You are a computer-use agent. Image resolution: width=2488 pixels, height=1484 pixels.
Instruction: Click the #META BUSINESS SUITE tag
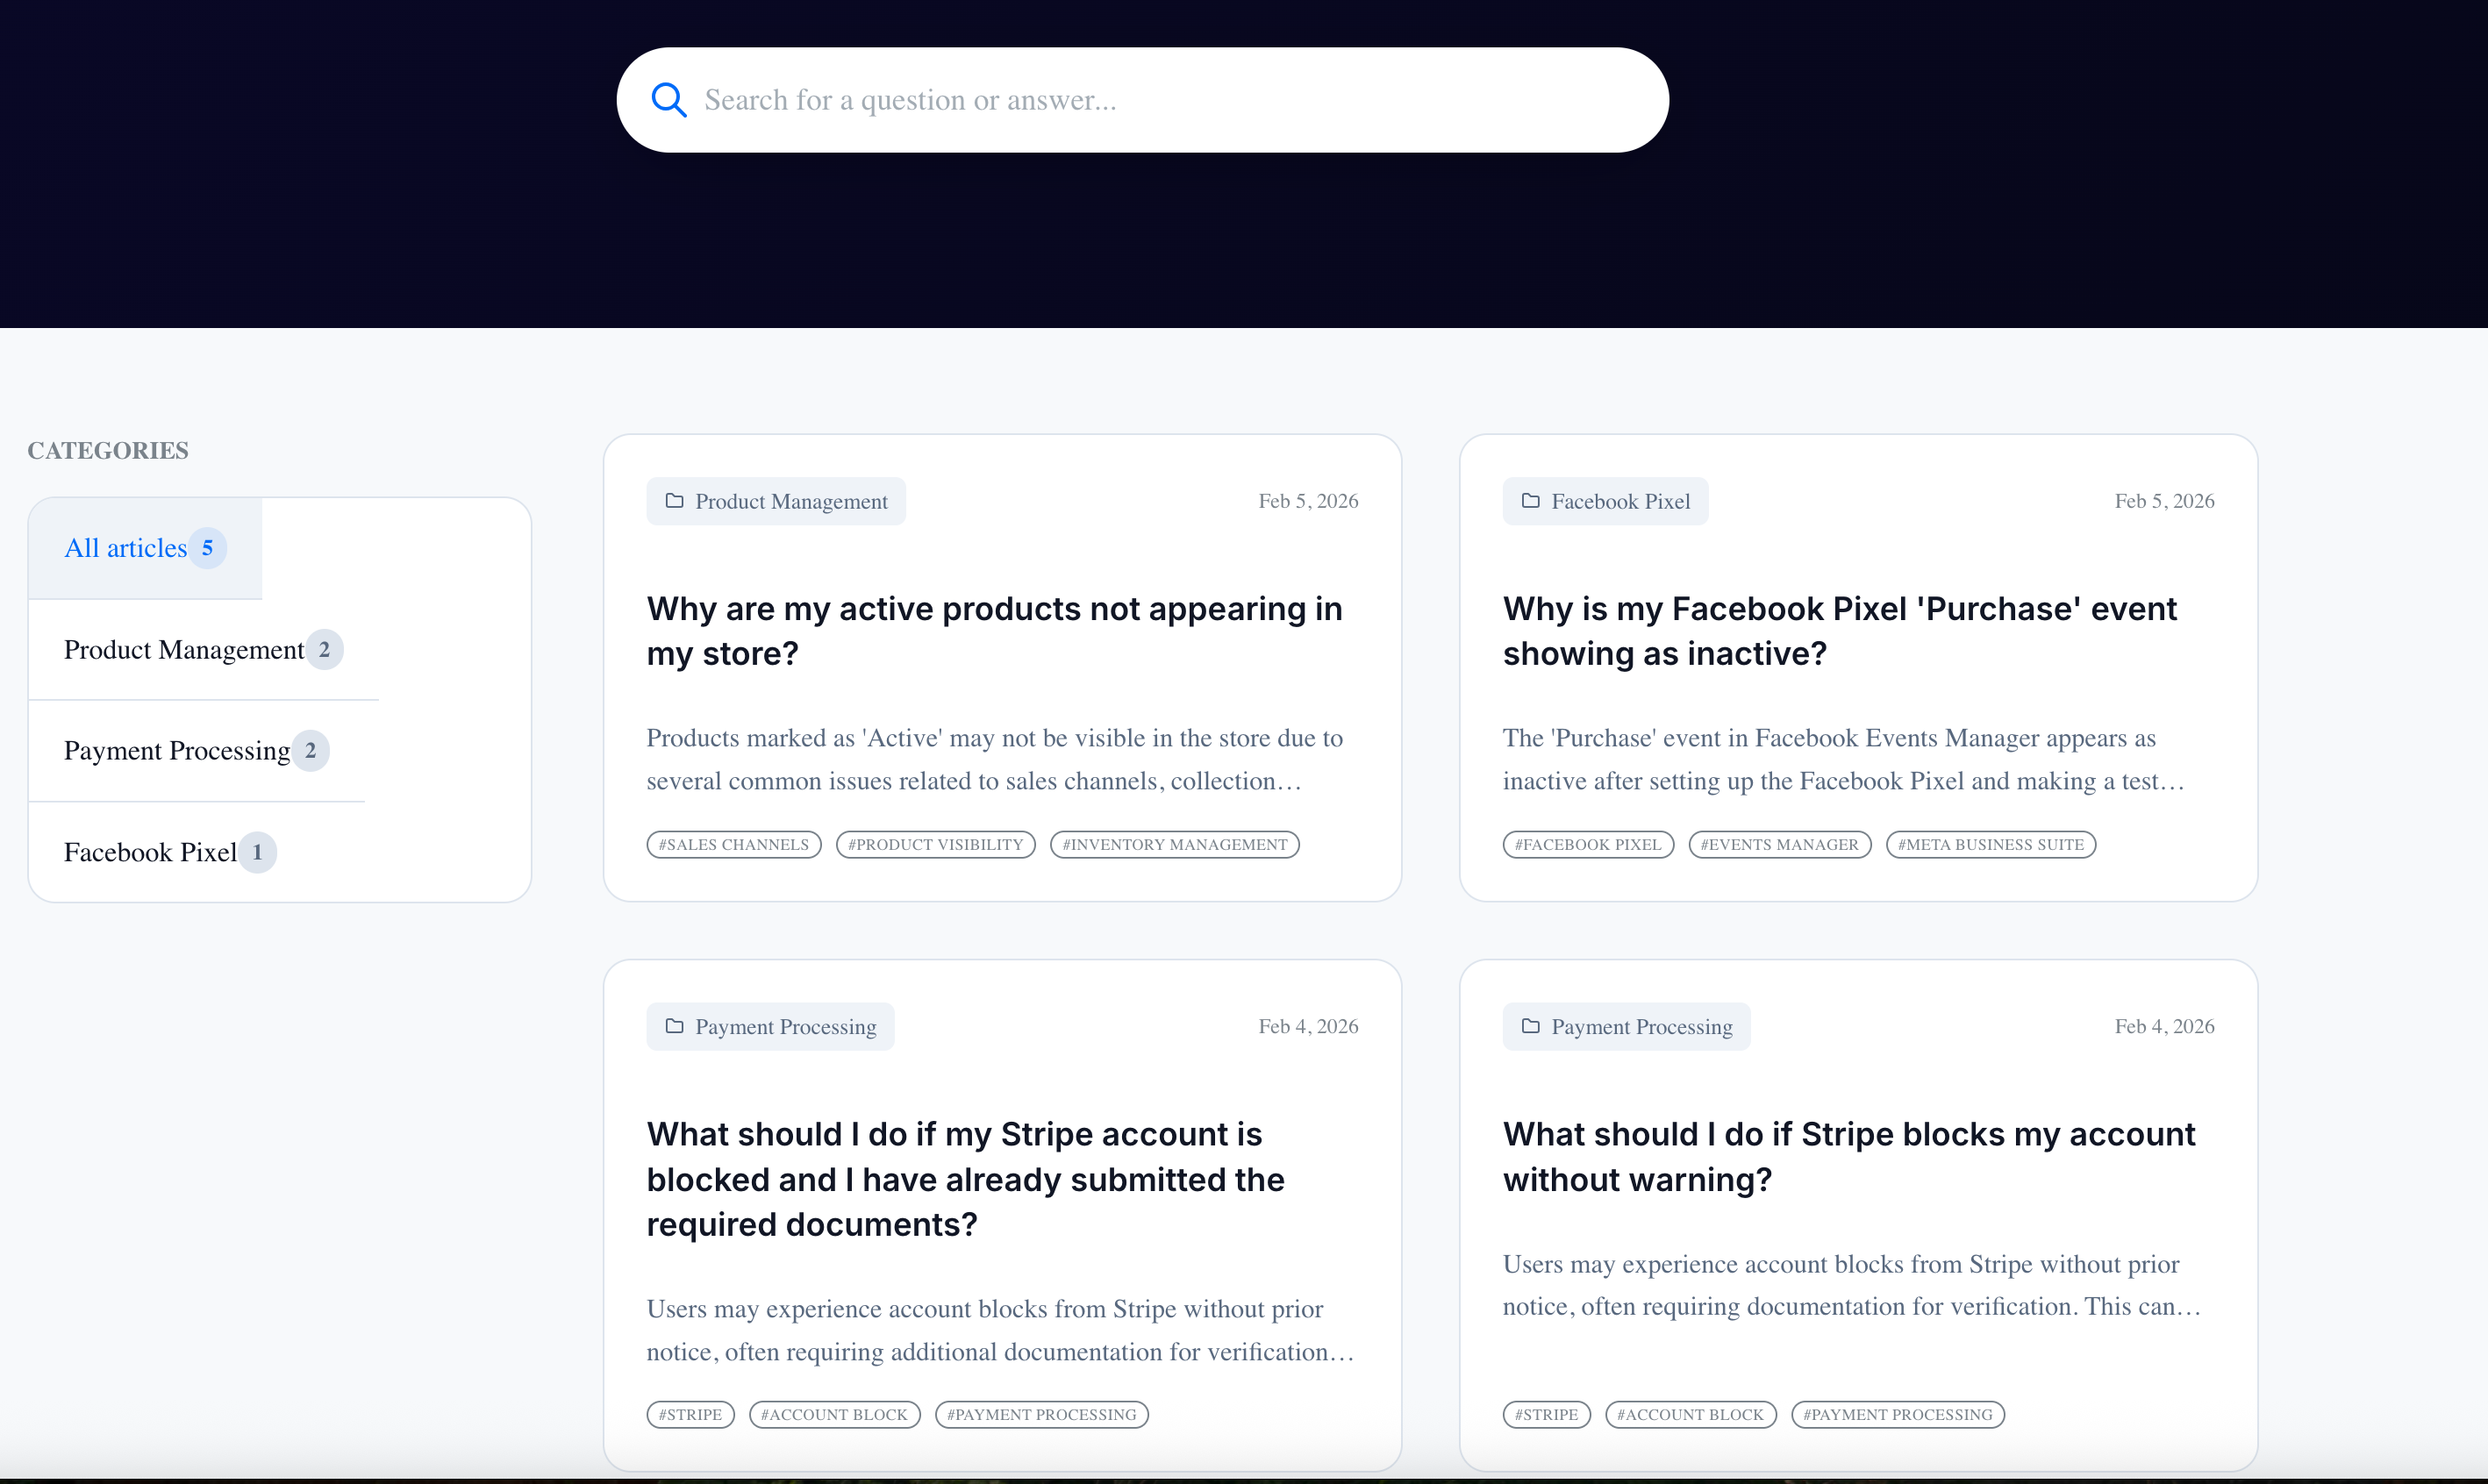pyautogui.click(x=1990, y=845)
